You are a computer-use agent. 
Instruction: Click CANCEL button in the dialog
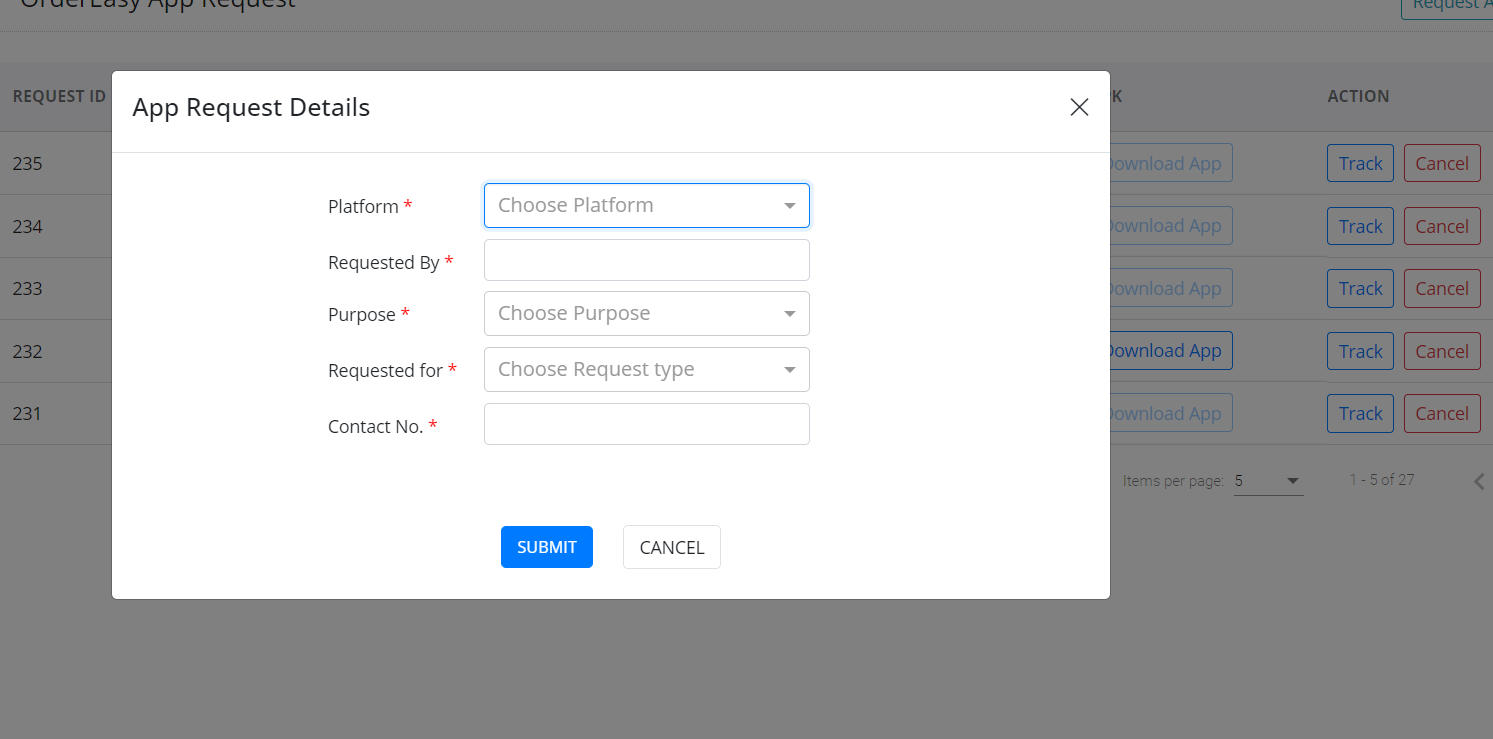coord(671,547)
